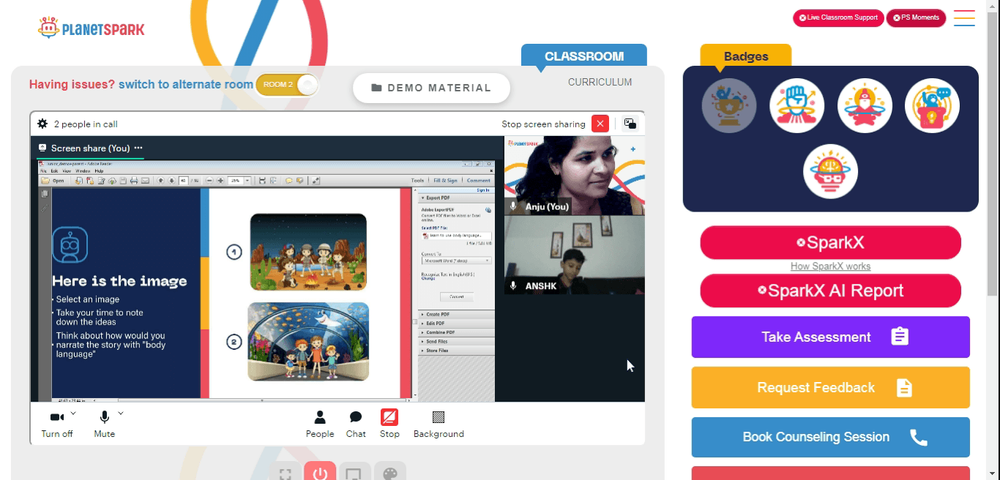This screenshot has height=480, width=1000.
Task: Open Tools pane in Adobe Reader
Action: click(x=417, y=180)
